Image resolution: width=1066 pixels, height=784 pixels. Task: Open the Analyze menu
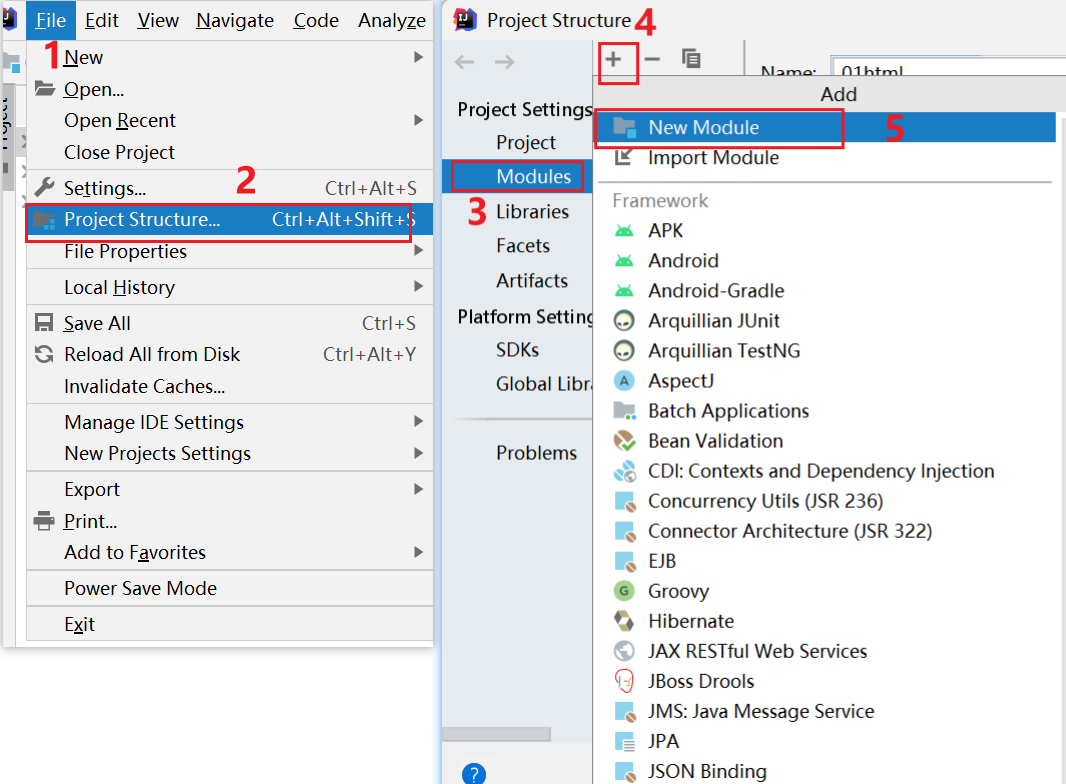point(392,20)
